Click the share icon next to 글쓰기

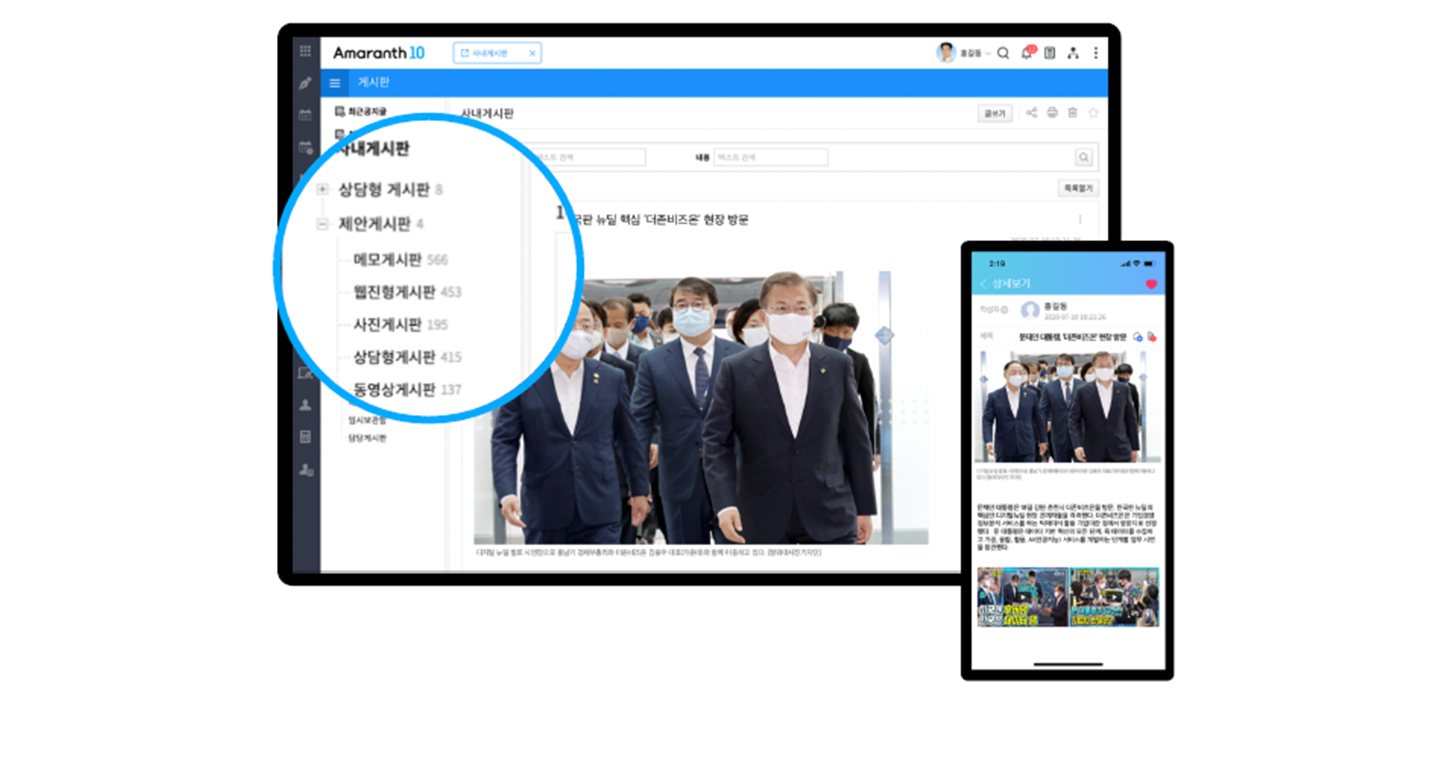point(1031,113)
